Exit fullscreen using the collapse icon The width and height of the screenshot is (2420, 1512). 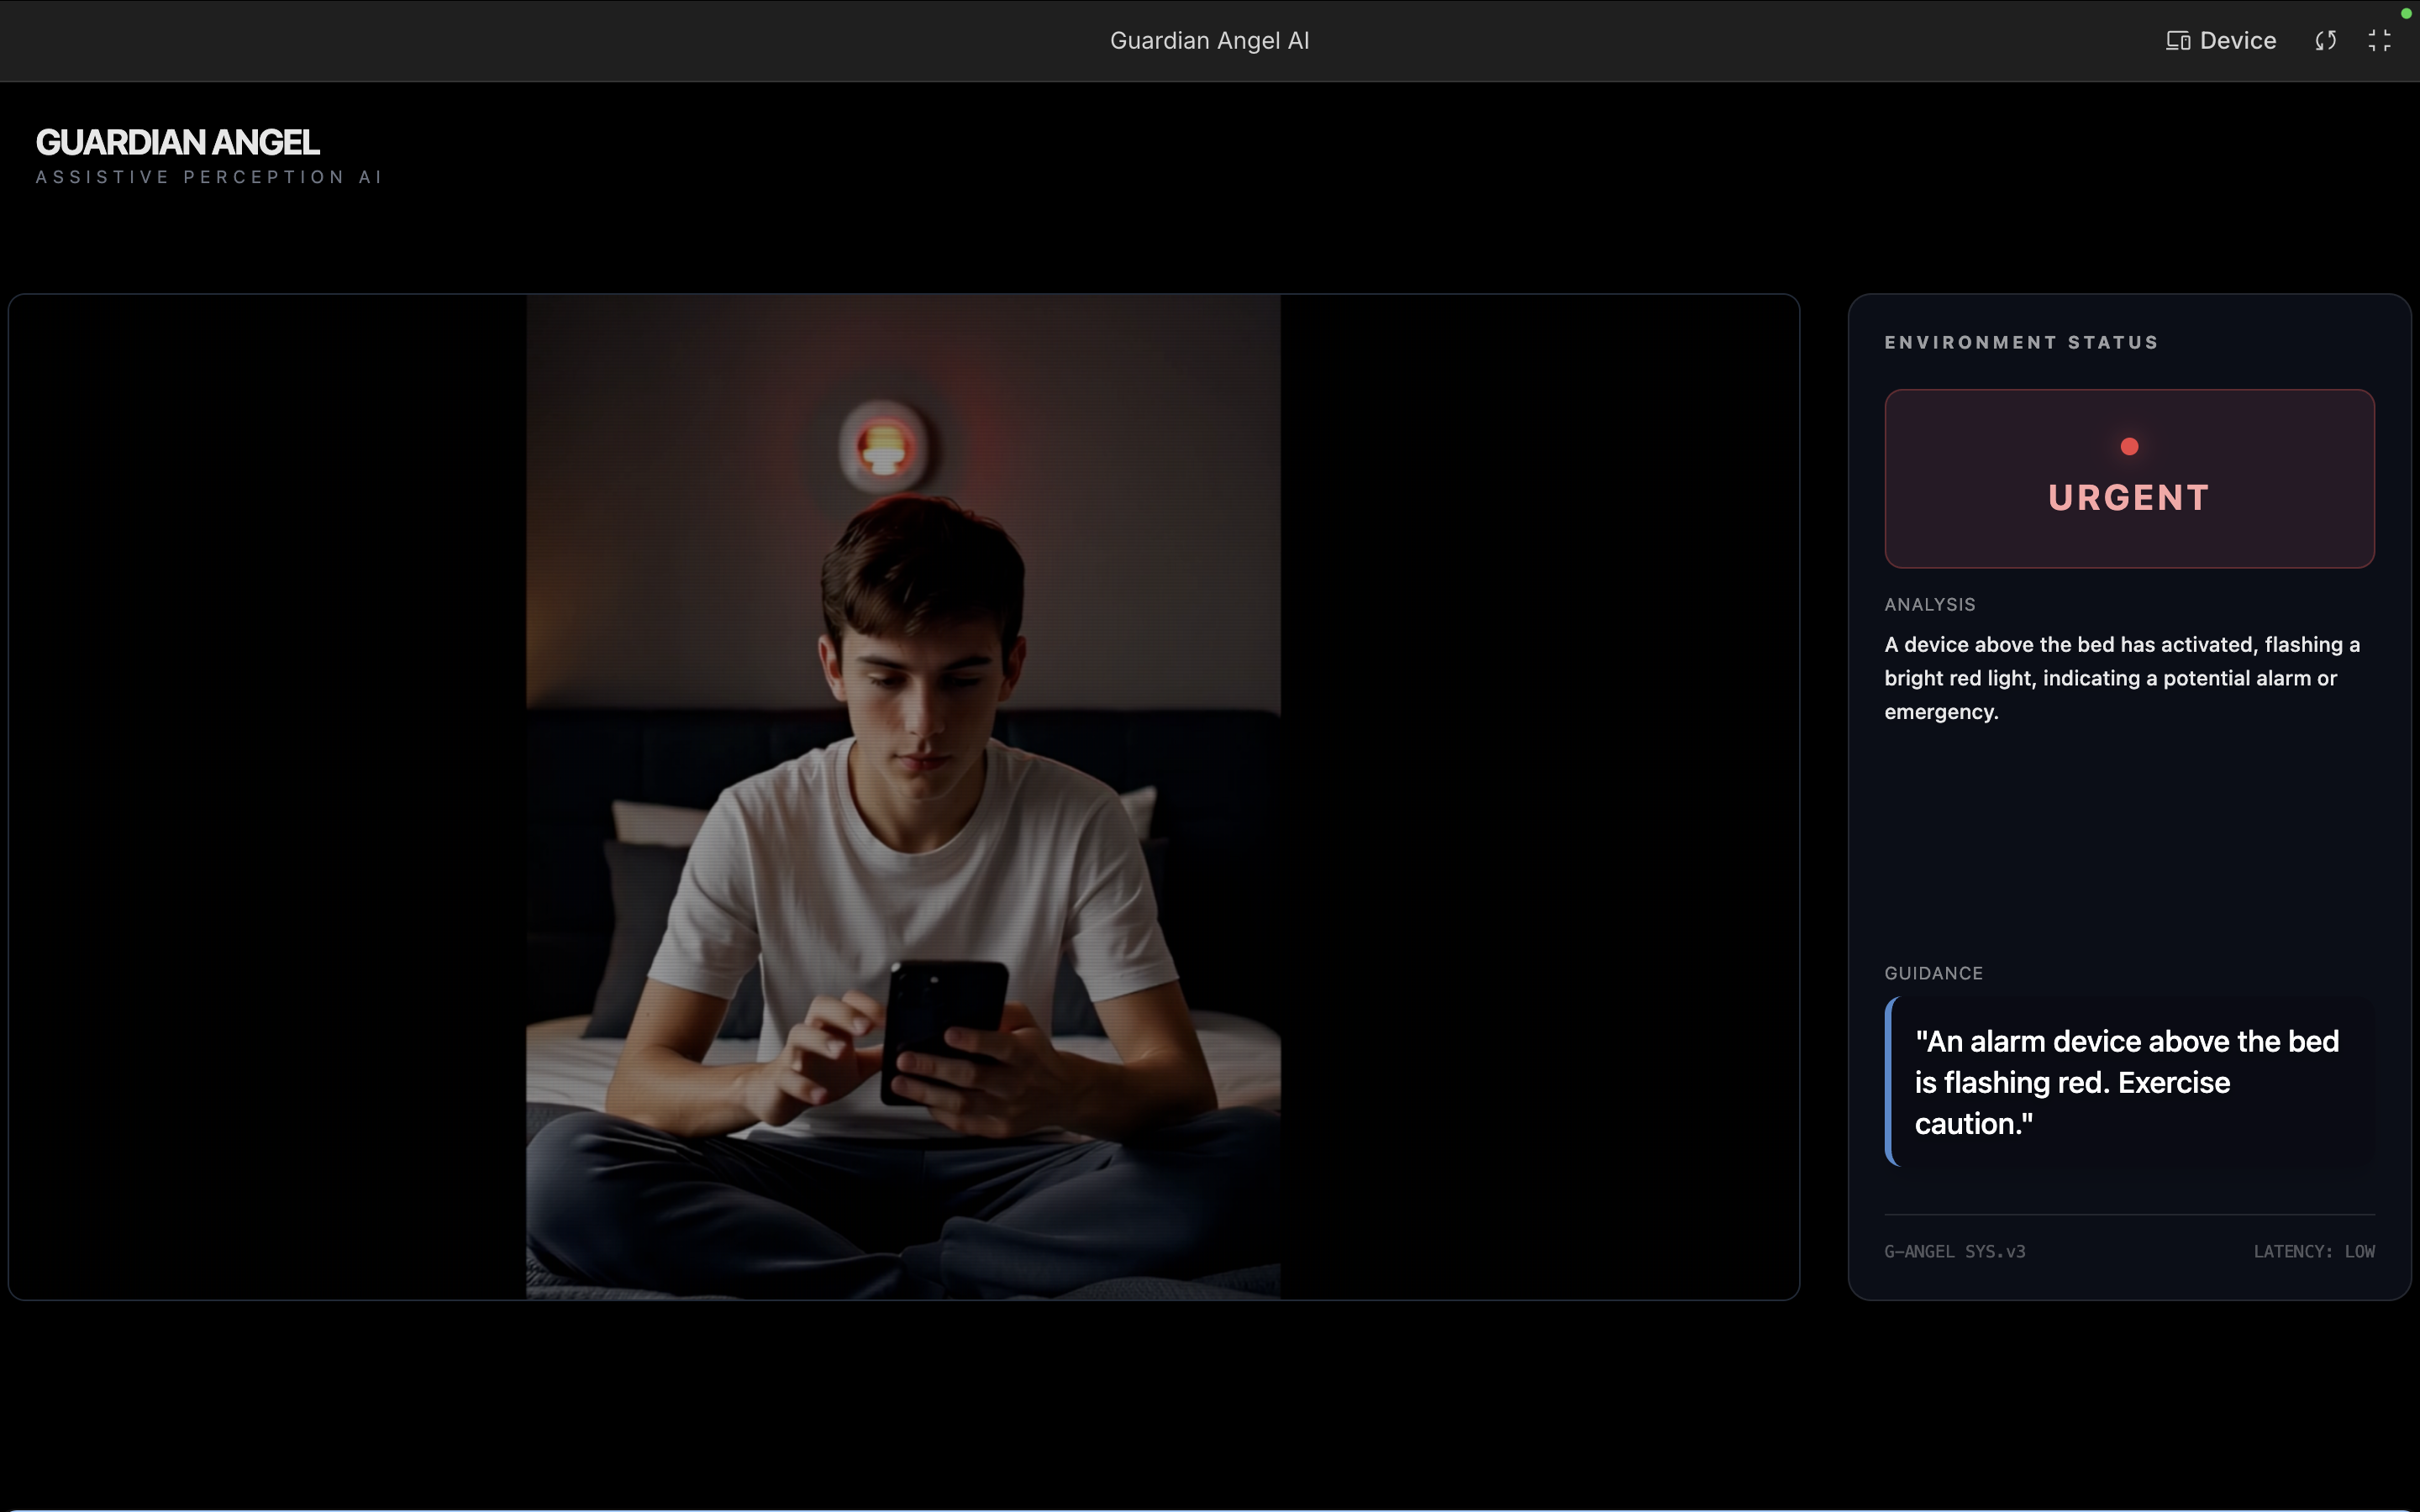point(2379,41)
